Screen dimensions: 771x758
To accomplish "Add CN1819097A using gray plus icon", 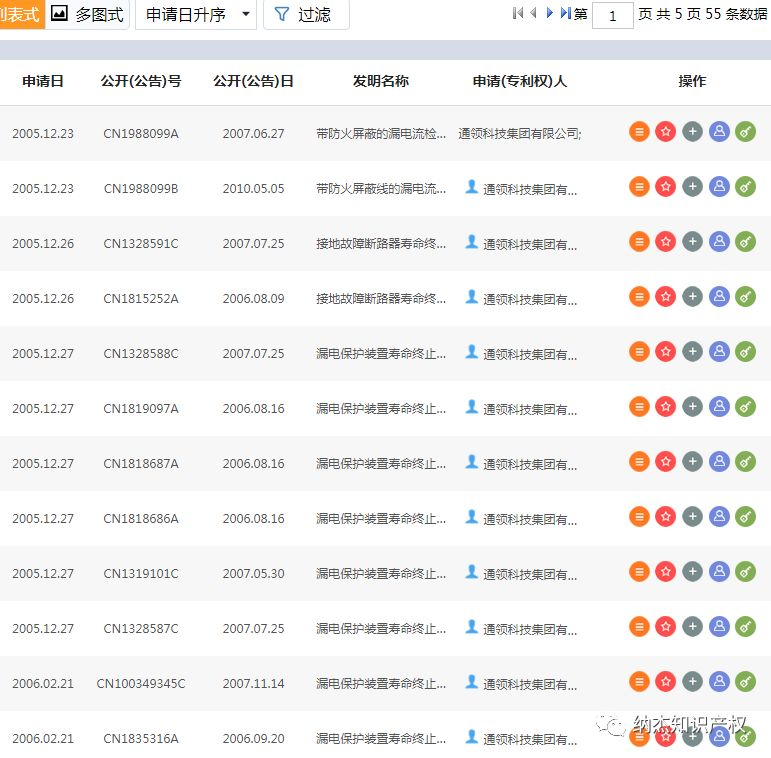I will click(x=692, y=407).
